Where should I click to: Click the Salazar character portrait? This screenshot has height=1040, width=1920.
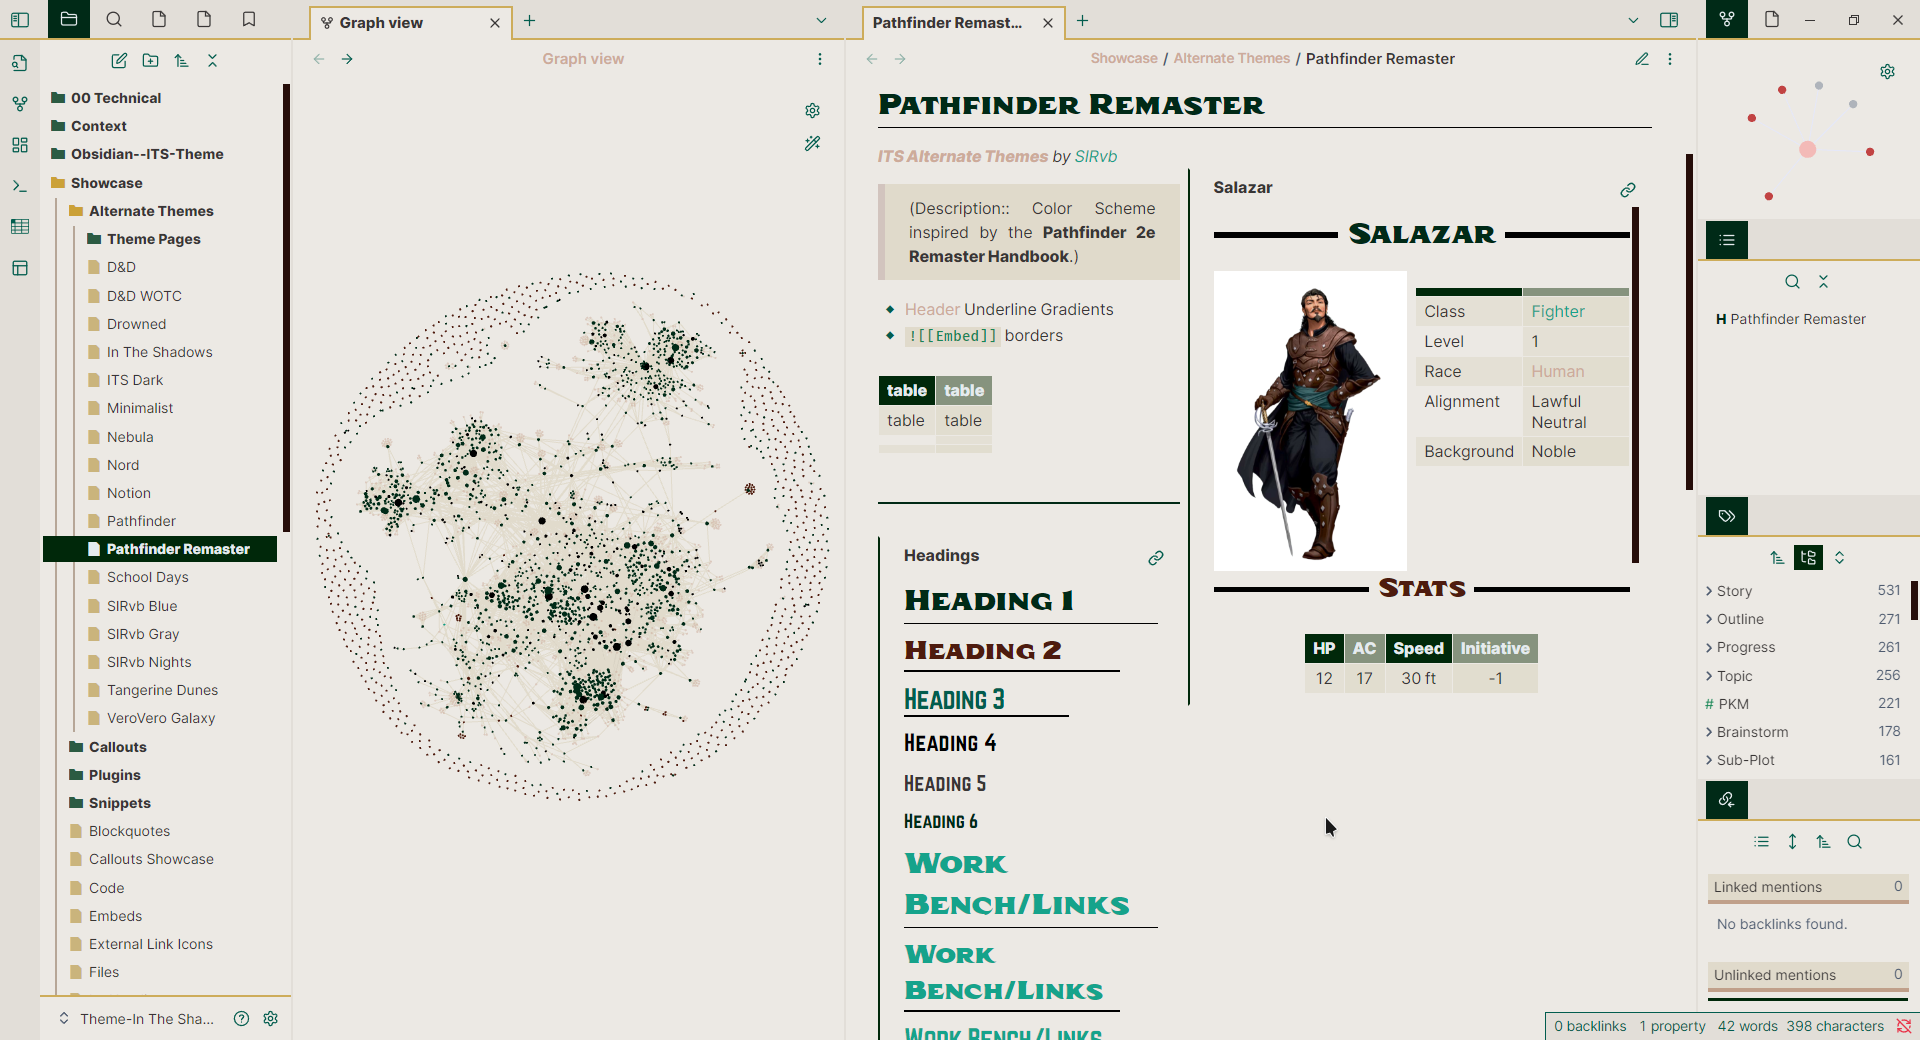click(x=1310, y=421)
